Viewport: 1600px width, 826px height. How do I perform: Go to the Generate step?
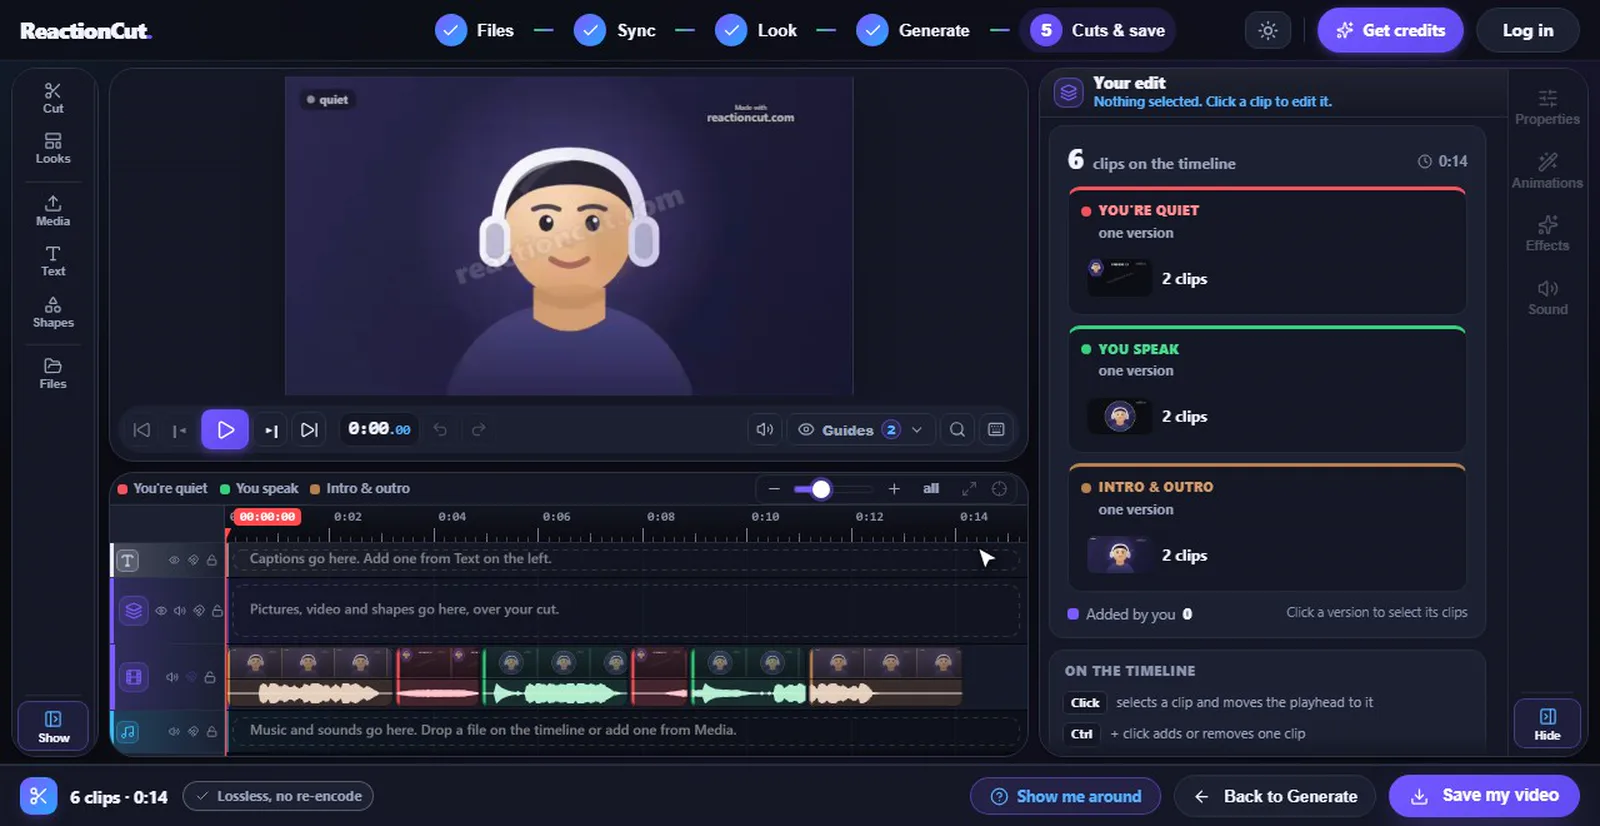[913, 30]
